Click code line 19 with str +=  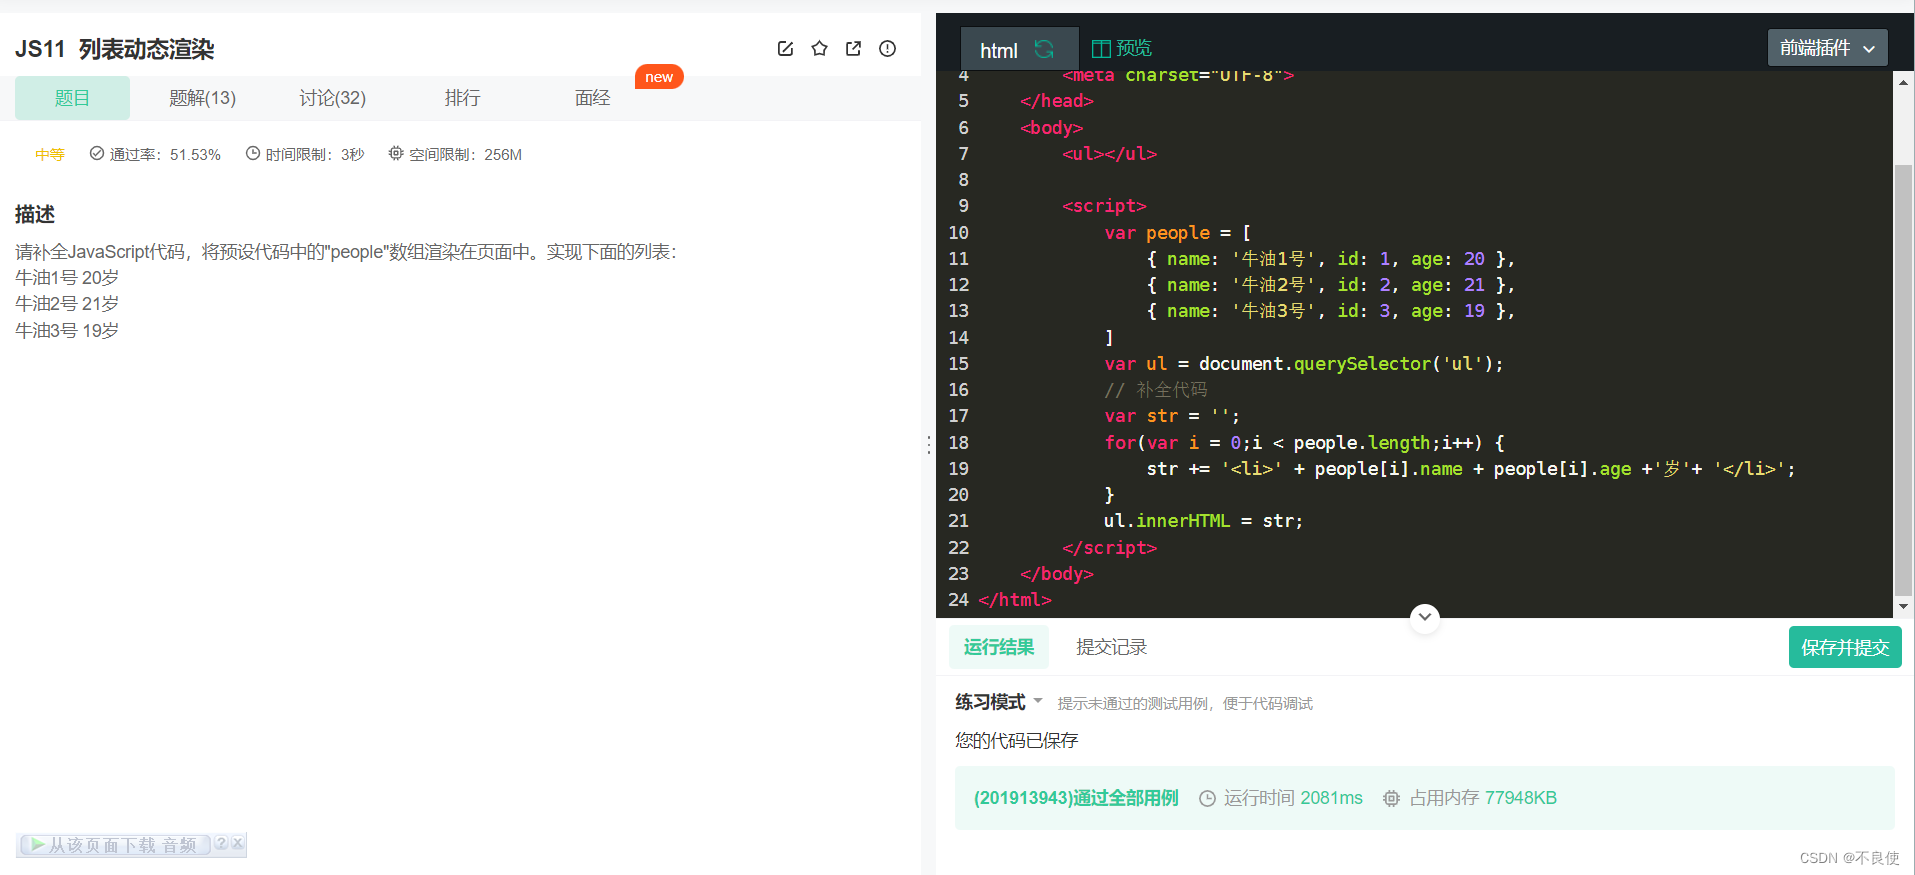pos(1470,469)
